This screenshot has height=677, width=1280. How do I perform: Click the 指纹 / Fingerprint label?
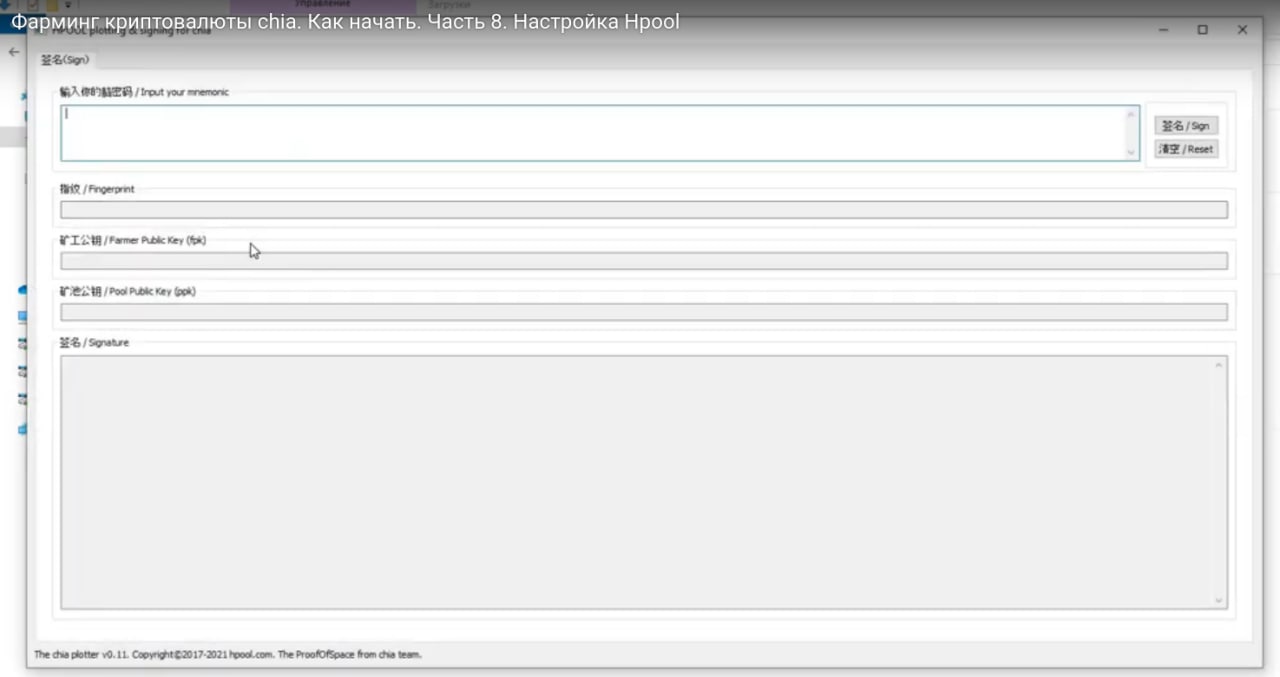click(x=97, y=189)
